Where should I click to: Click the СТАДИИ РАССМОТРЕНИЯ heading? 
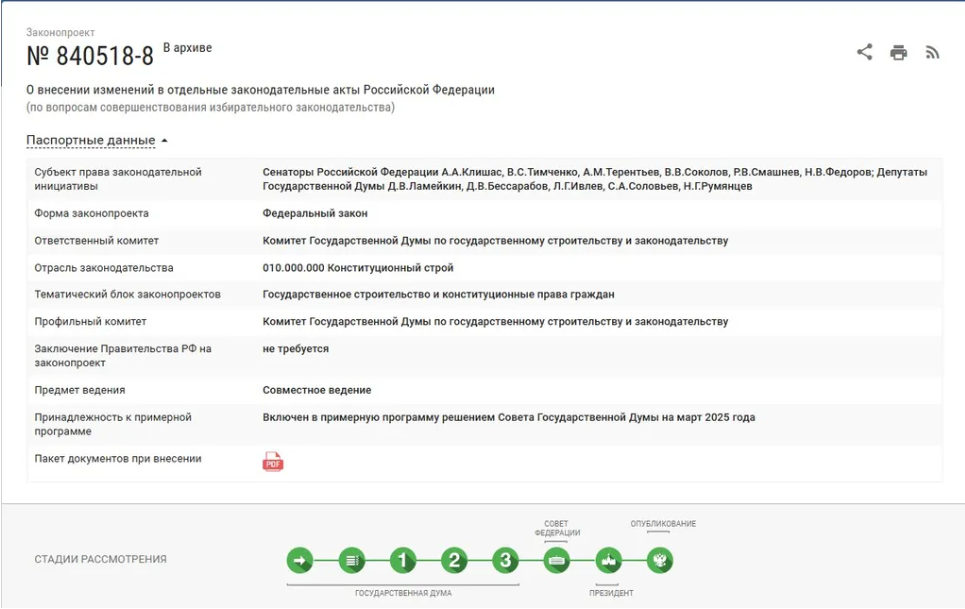pos(100,559)
